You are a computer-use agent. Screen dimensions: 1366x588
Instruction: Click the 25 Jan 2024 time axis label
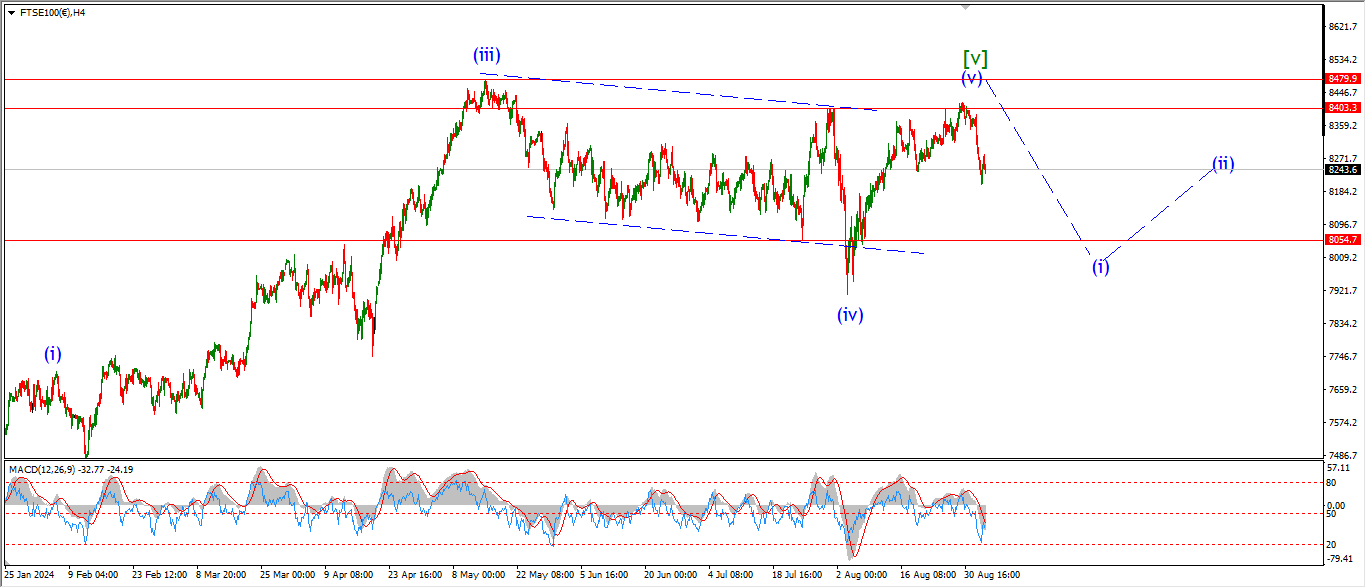point(29,576)
